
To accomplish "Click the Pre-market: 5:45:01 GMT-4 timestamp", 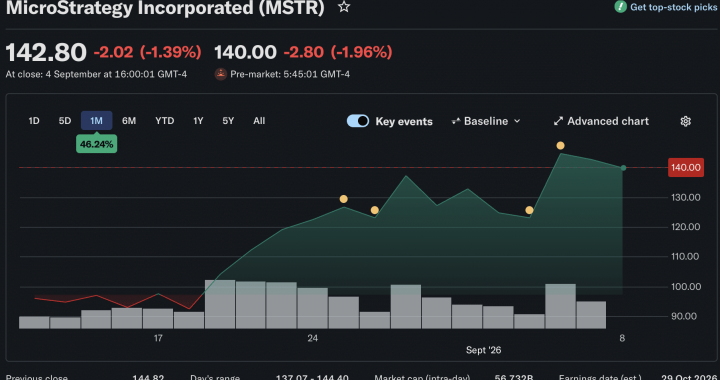I will coord(290,74).
